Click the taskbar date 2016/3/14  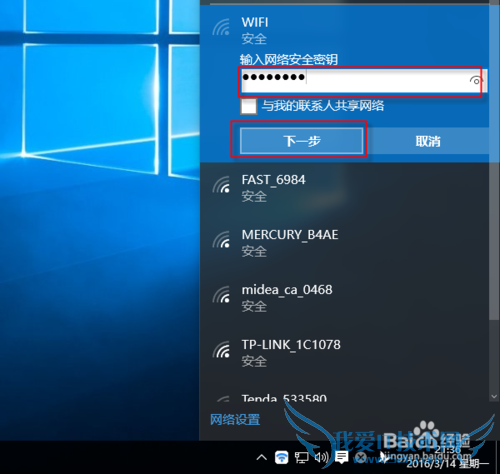pyautogui.click(x=431, y=463)
